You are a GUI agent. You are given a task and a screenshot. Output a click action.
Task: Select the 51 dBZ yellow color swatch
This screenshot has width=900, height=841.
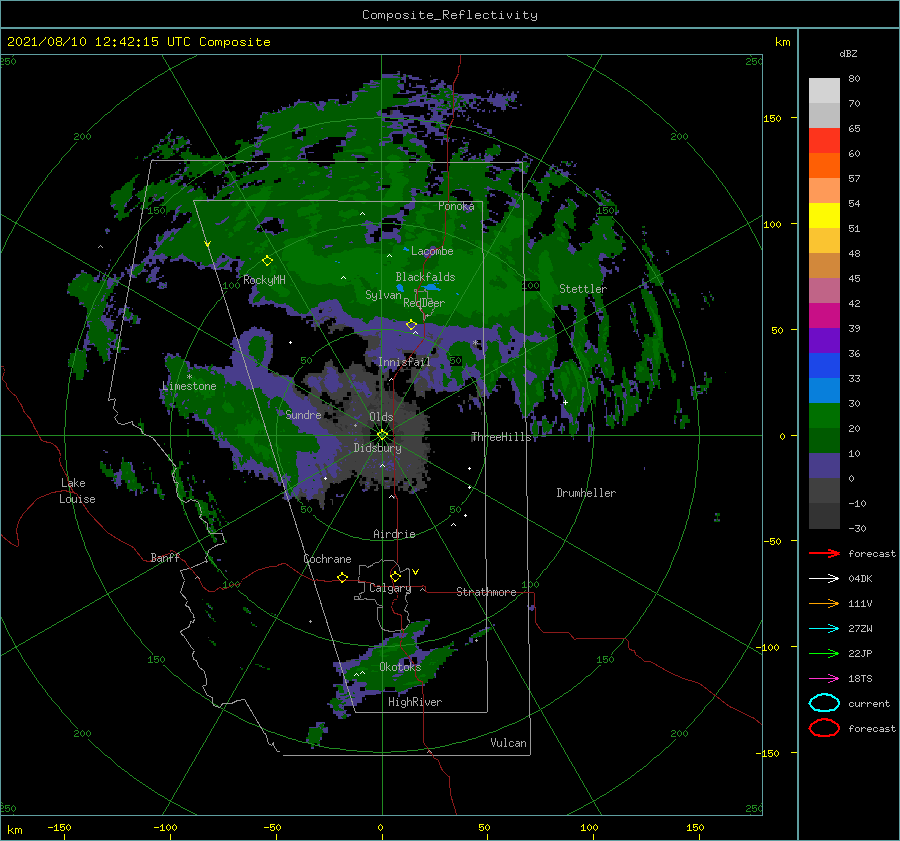[824, 216]
